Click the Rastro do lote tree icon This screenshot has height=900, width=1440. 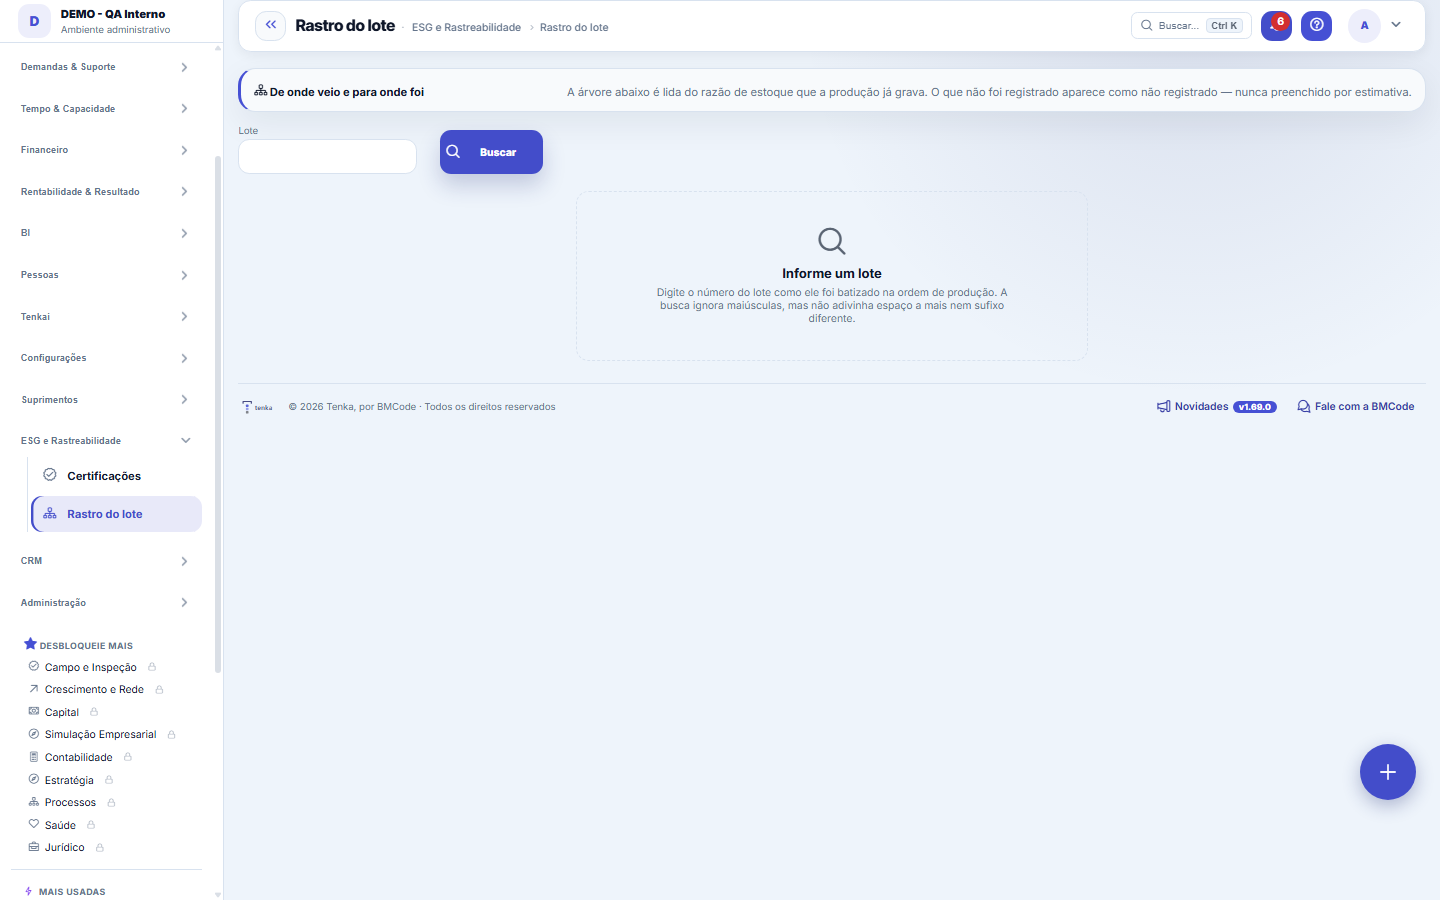click(50, 514)
